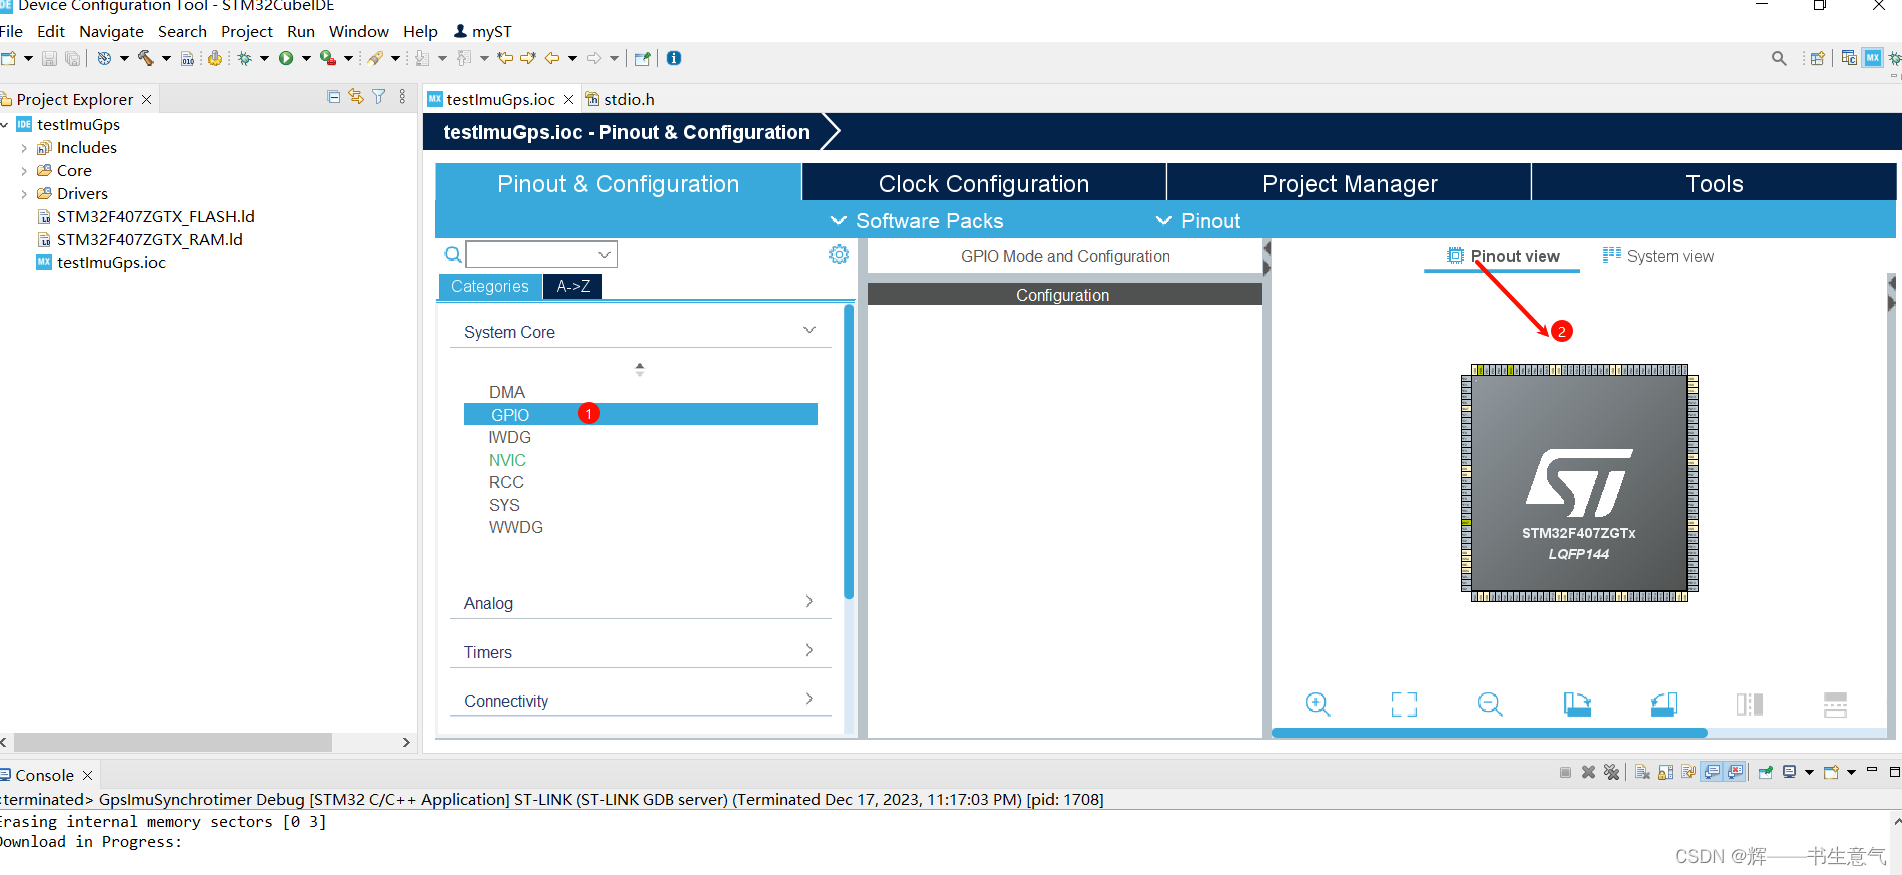Rotate the chip clockwise

1577,704
